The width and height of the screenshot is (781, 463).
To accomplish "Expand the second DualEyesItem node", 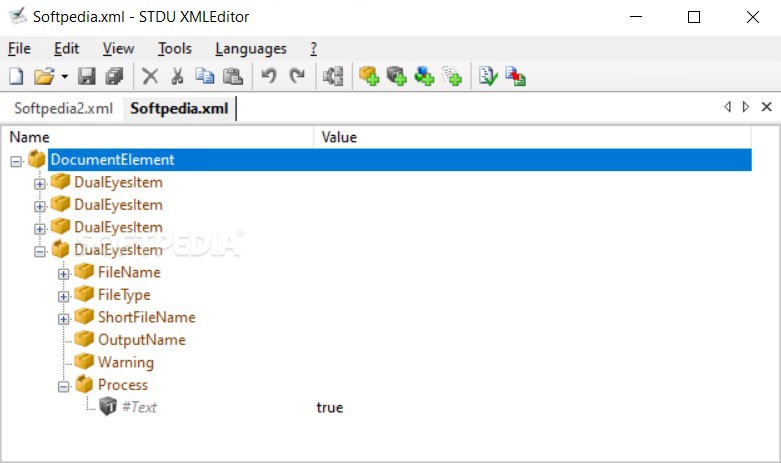I will tap(40, 206).
